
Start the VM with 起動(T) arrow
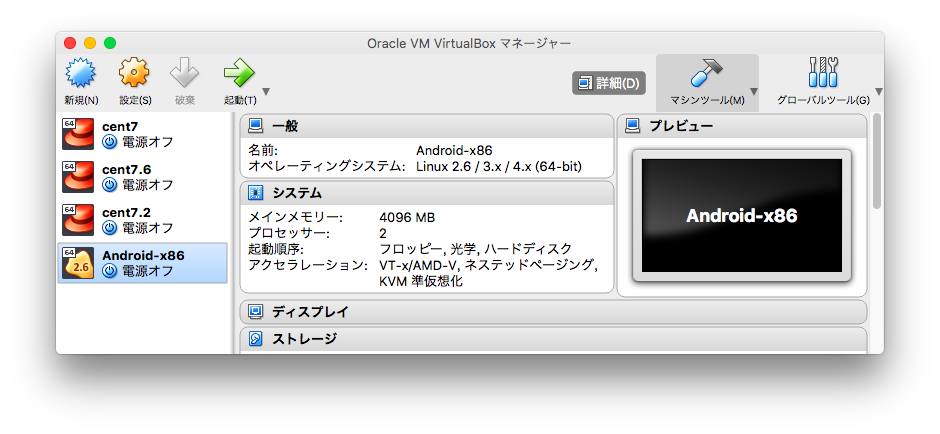point(239,73)
